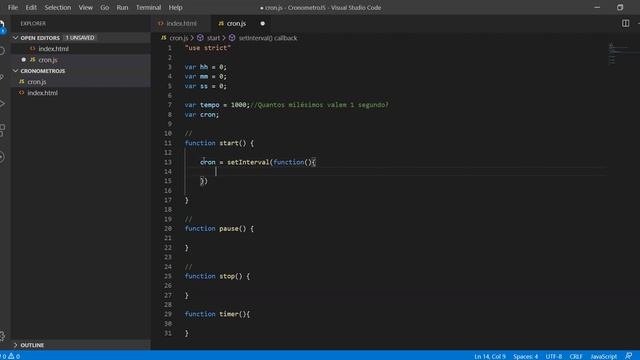Open the Run and Debug activity icon

[2, 104]
